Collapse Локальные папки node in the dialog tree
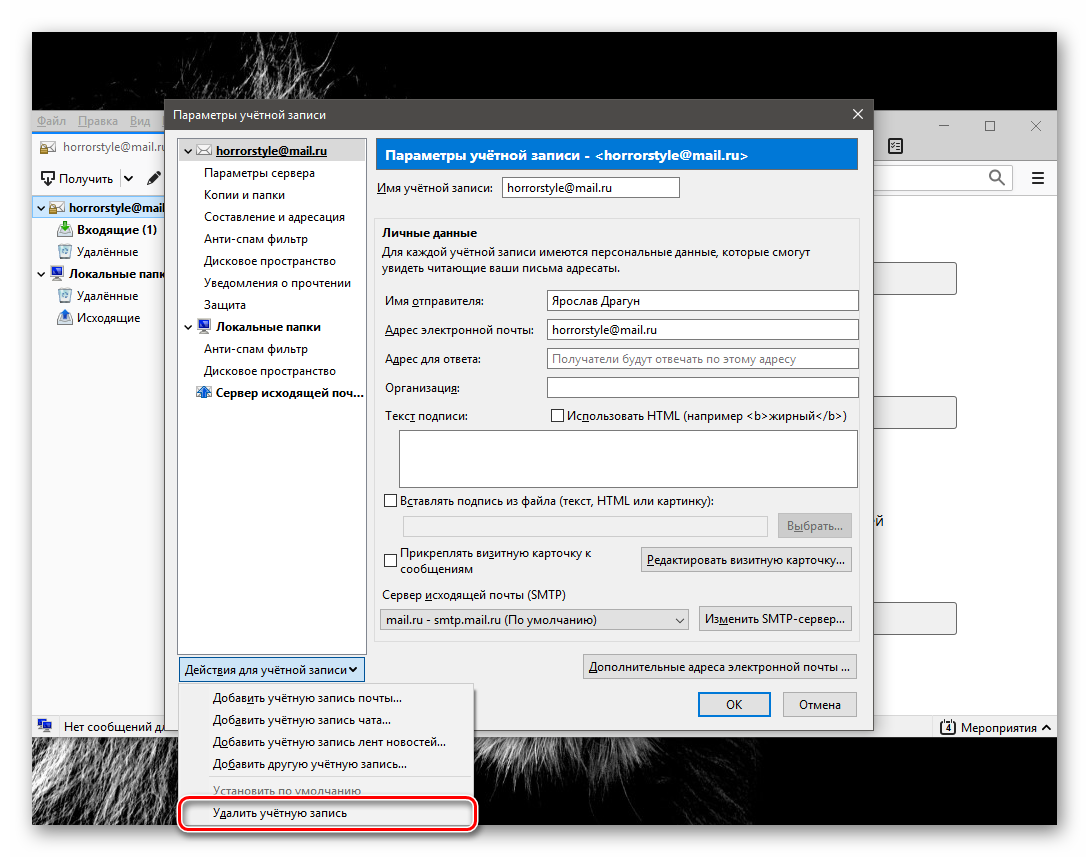 [x=188, y=327]
